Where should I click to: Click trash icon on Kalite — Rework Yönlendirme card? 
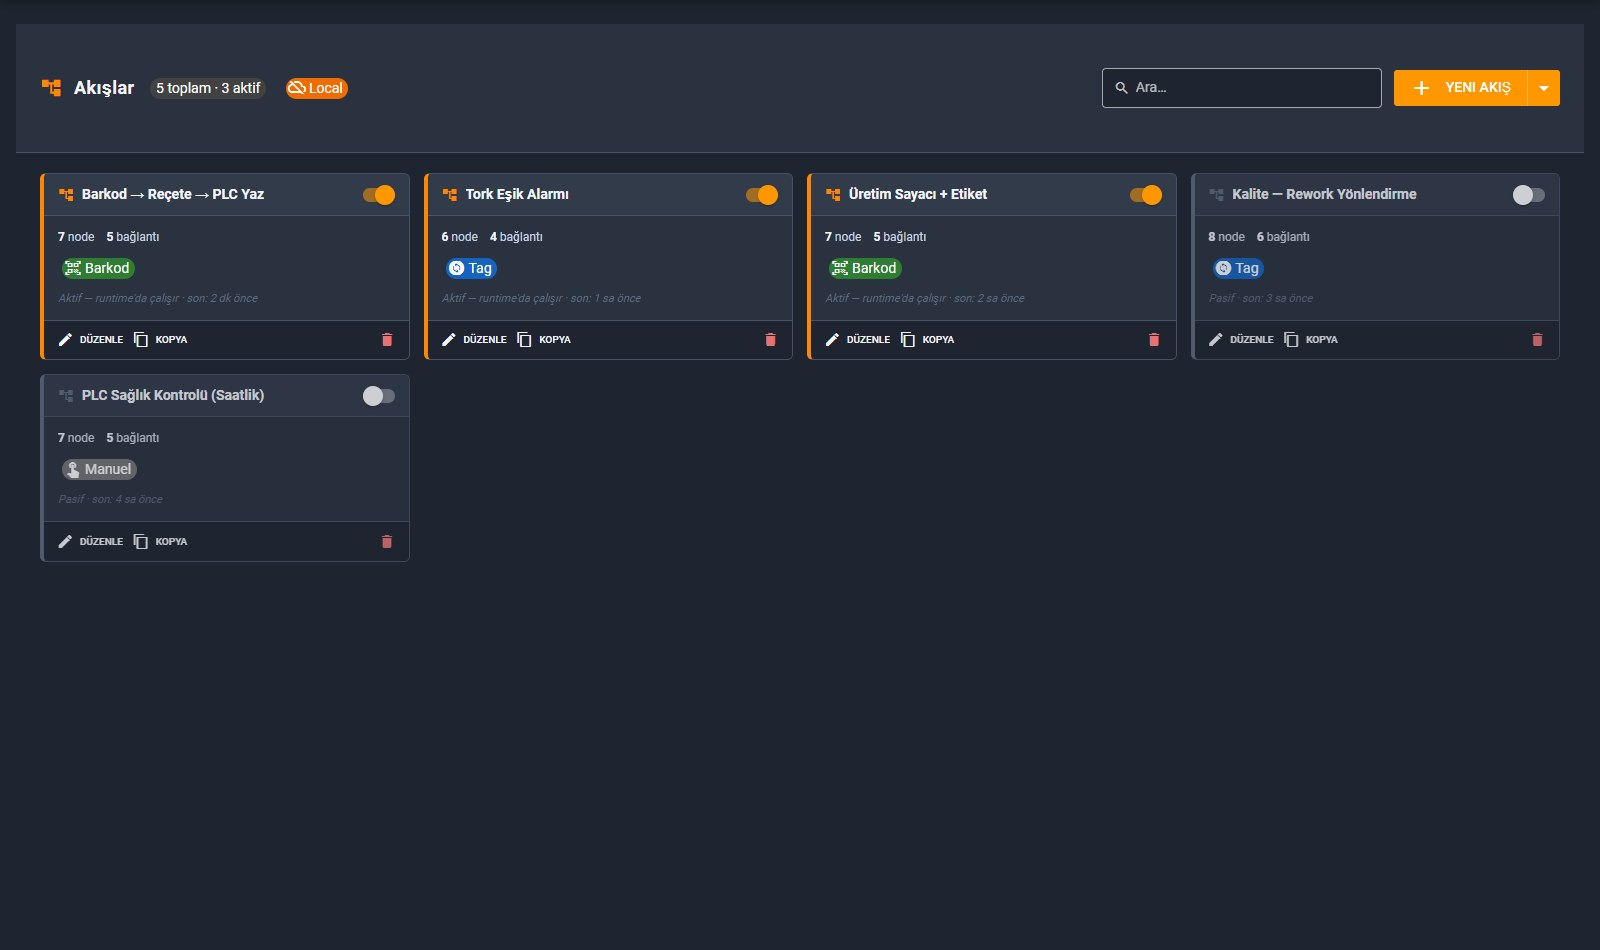point(1537,340)
